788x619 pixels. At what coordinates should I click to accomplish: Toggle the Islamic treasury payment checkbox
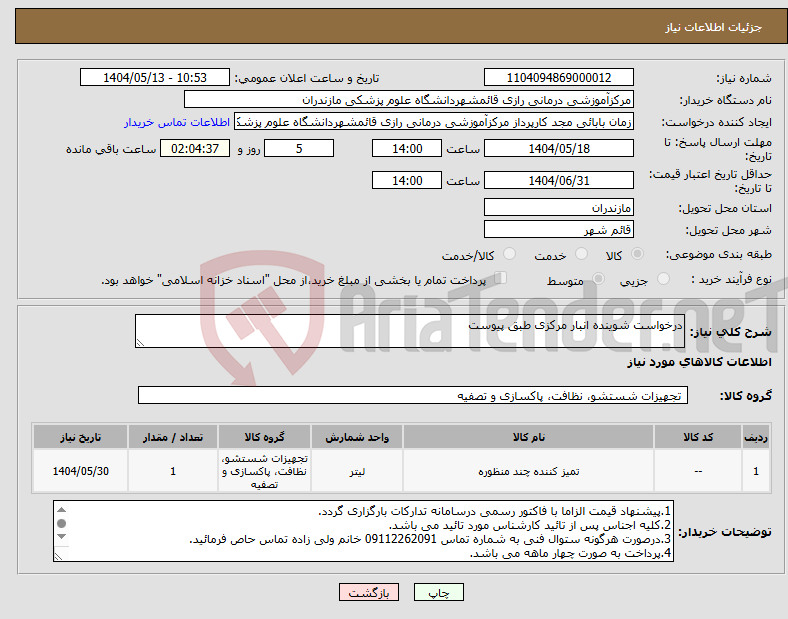501,278
